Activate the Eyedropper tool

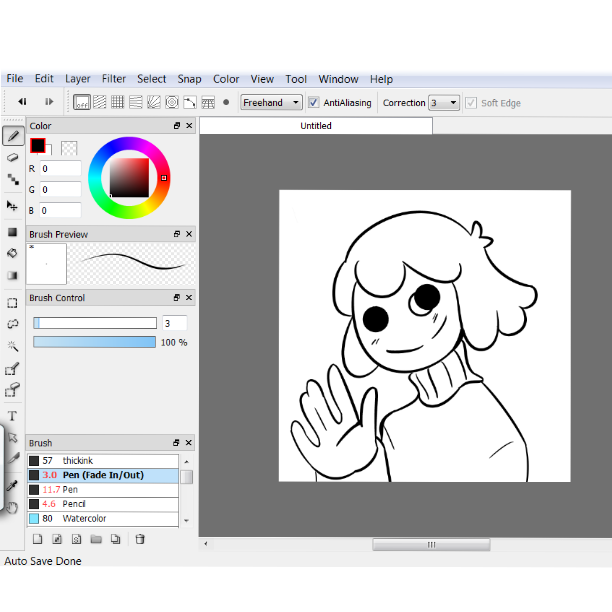(x=13, y=485)
